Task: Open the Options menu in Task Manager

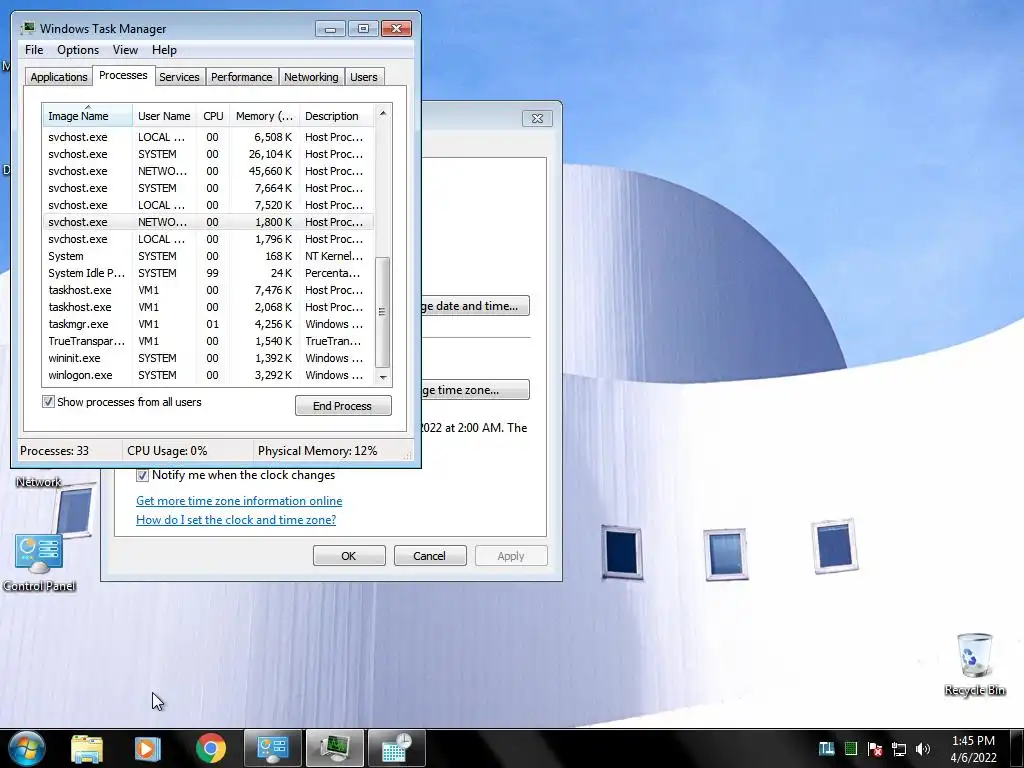Action: [x=78, y=50]
